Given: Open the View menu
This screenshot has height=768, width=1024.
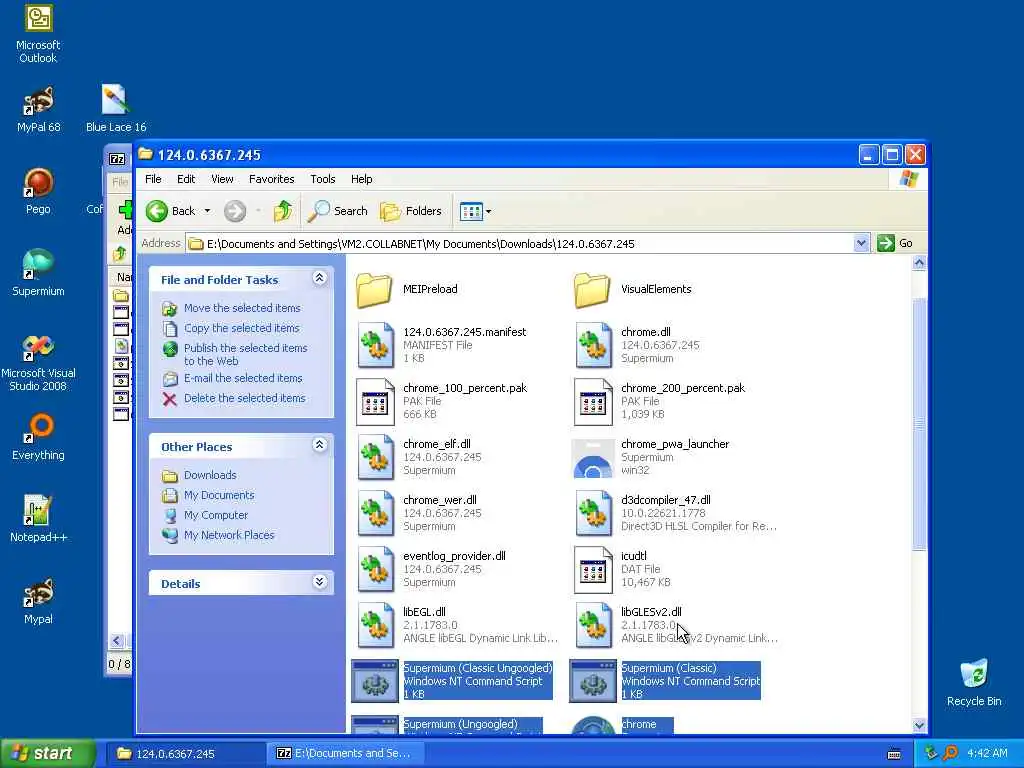Looking at the screenshot, I should 222,179.
